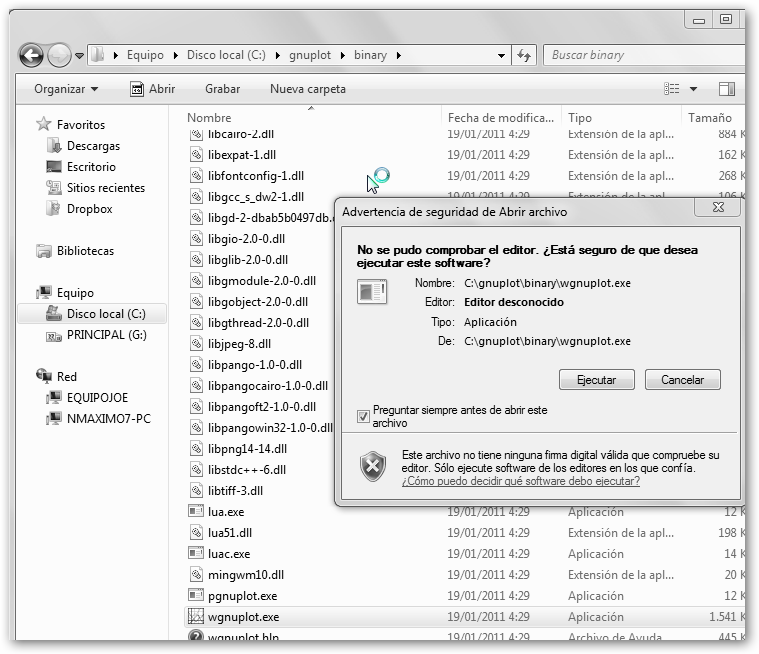This screenshot has height=654, width=759.
Task: Select Disco local (C:) in navigation tree
Action: (105, 314)
